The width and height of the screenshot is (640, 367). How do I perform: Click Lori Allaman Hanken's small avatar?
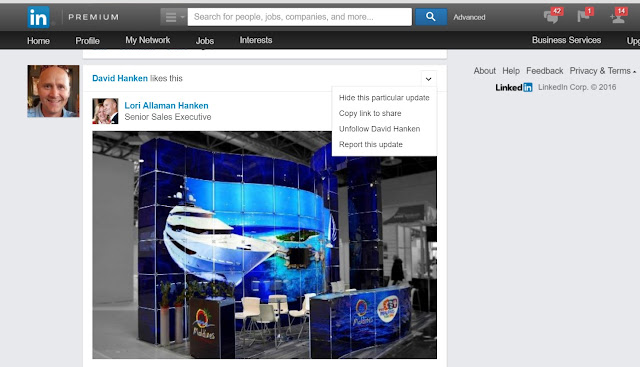105,111
